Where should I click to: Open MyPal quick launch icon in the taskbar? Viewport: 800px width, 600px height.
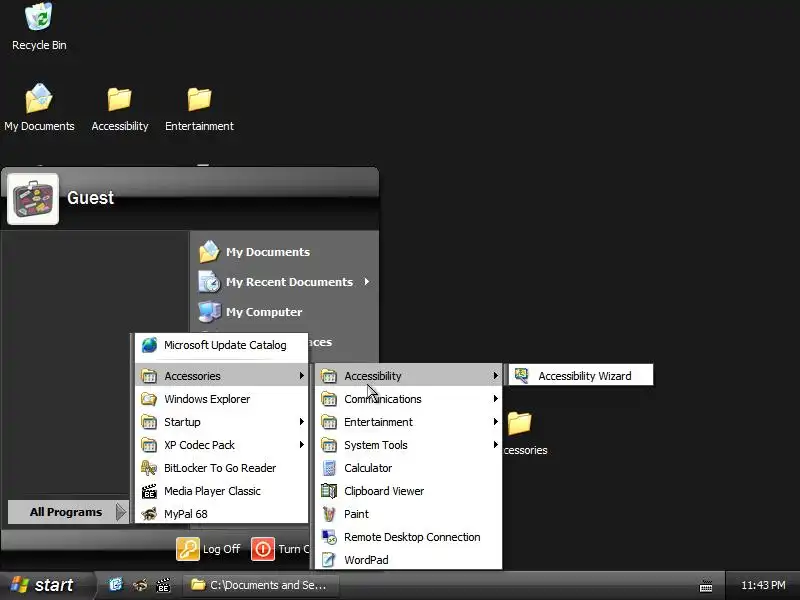click(x=140, y=585)
